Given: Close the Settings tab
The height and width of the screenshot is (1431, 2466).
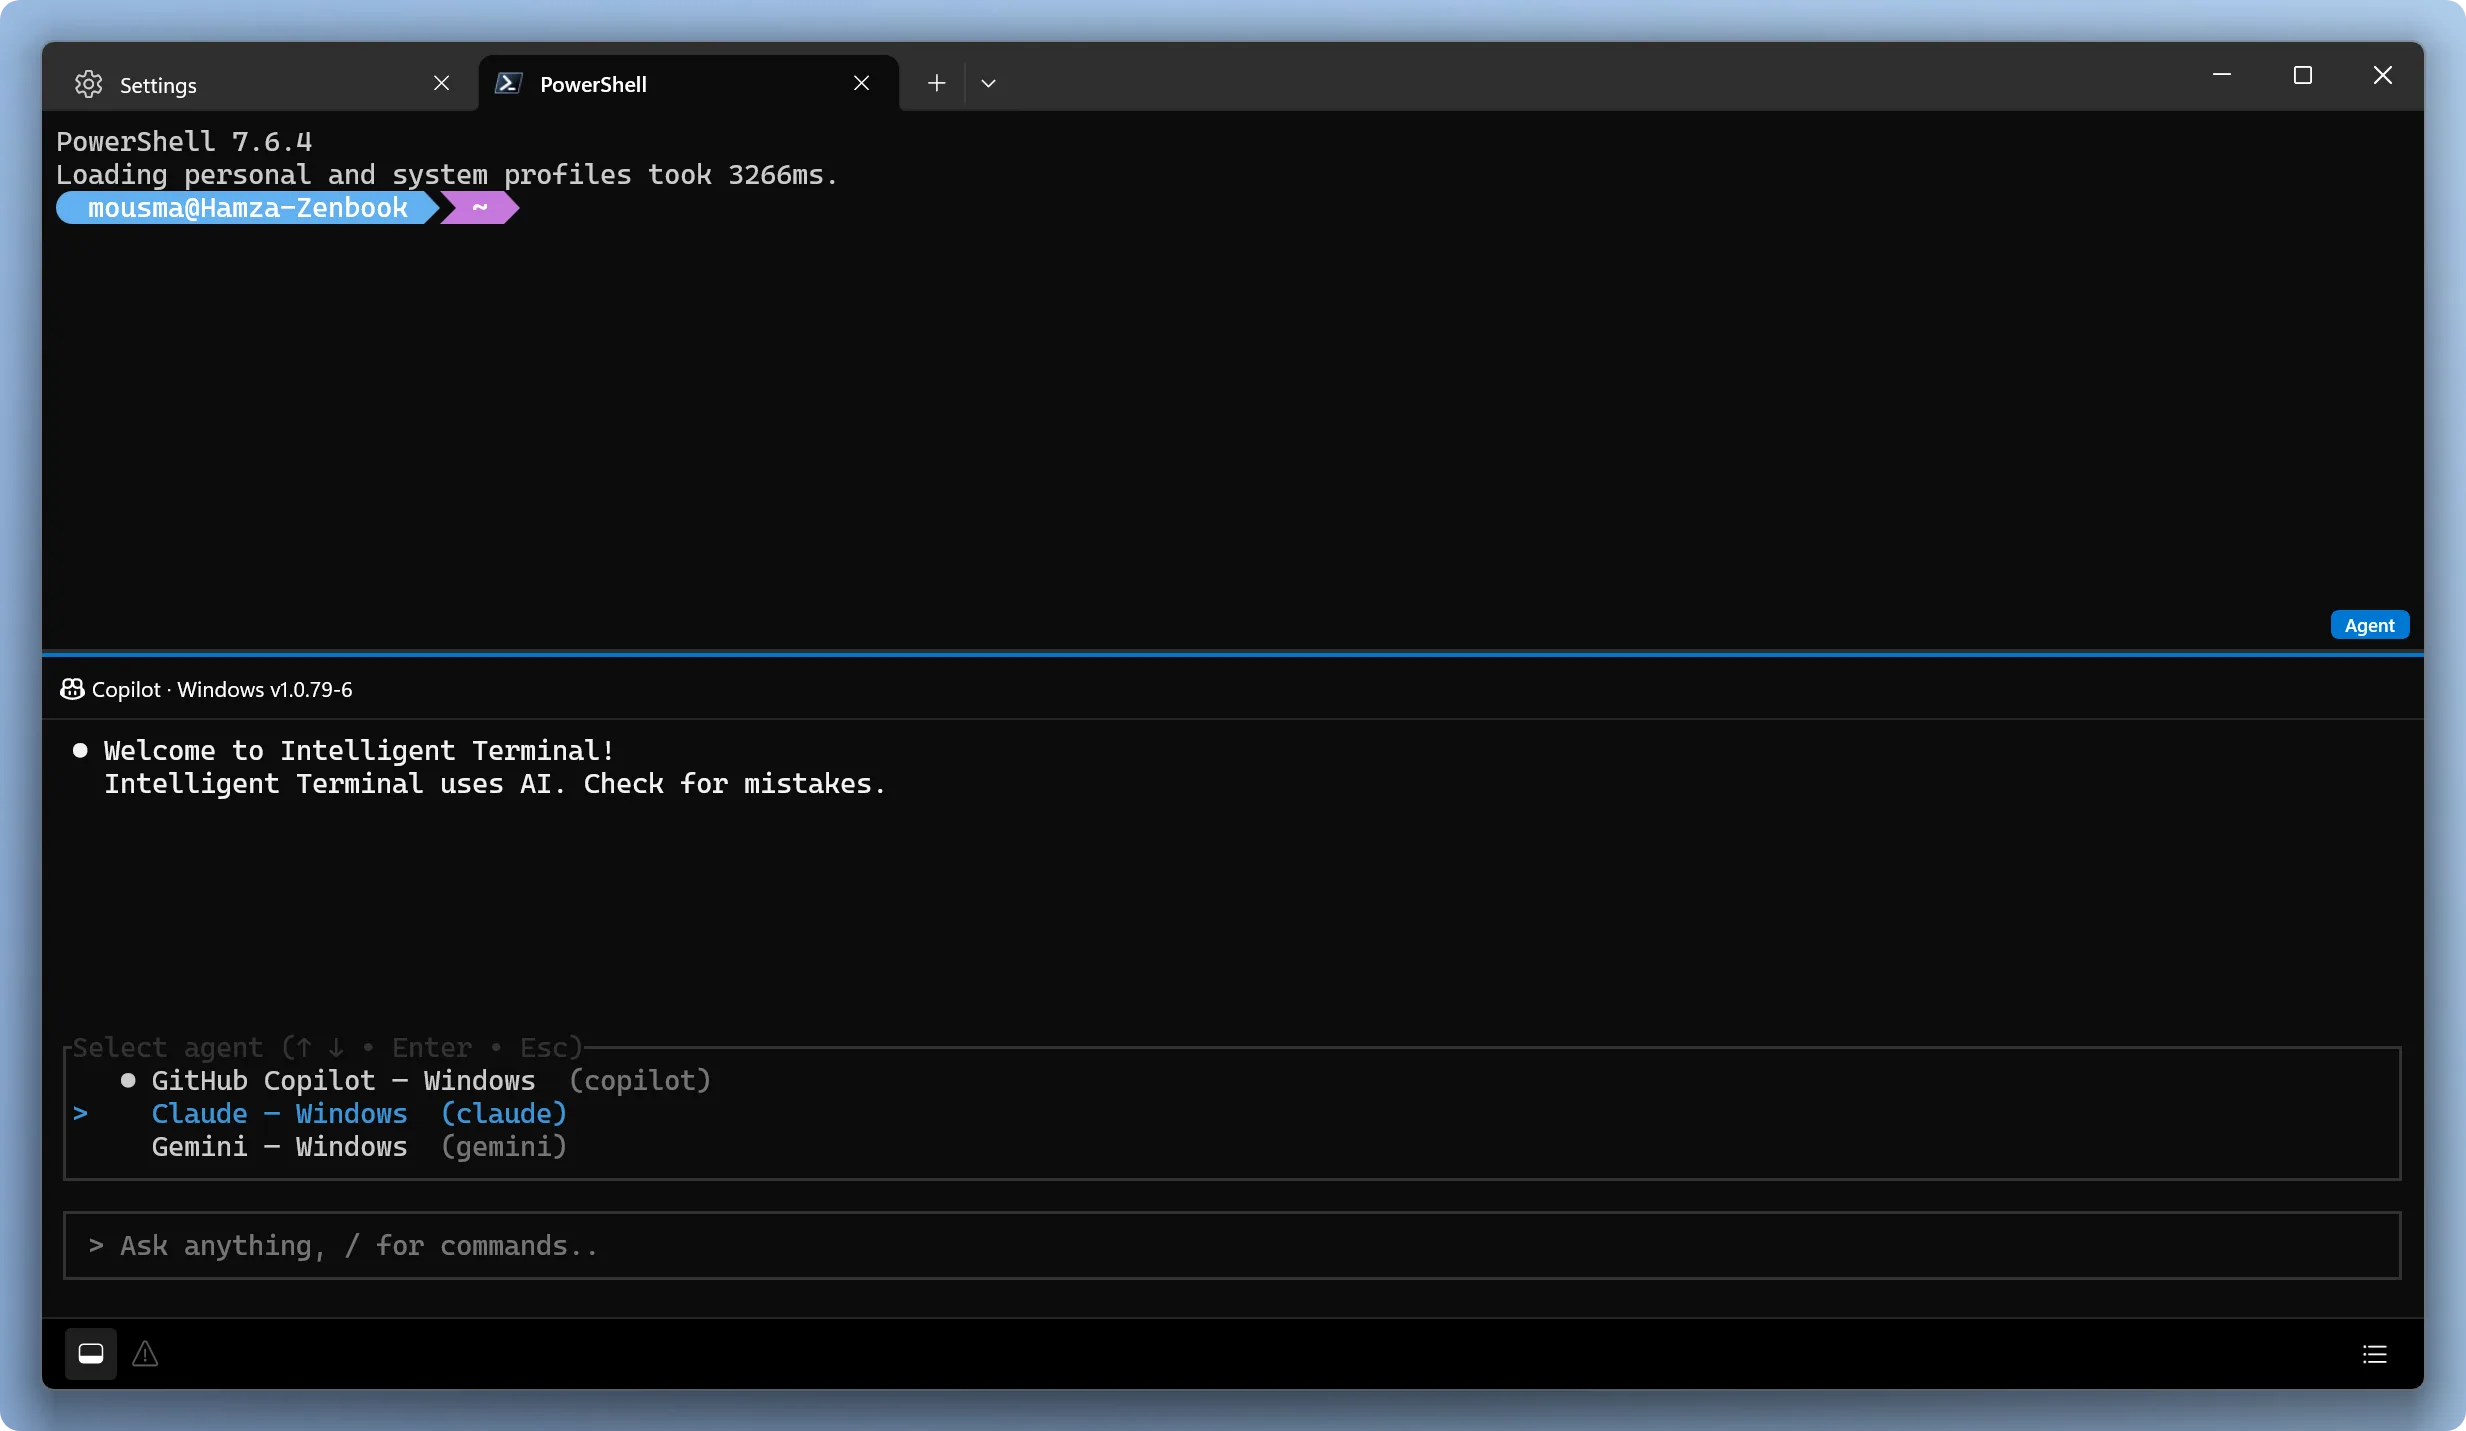Looking at the screenshot, I should tap(441, 83).
